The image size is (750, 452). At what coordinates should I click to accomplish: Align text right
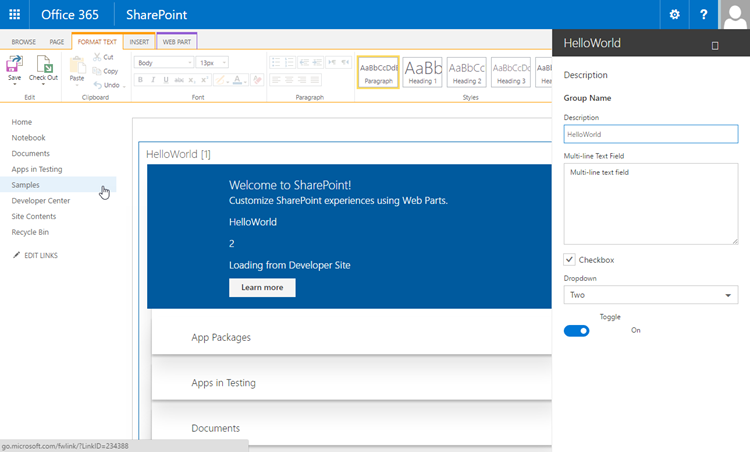(x=302, y=80)
